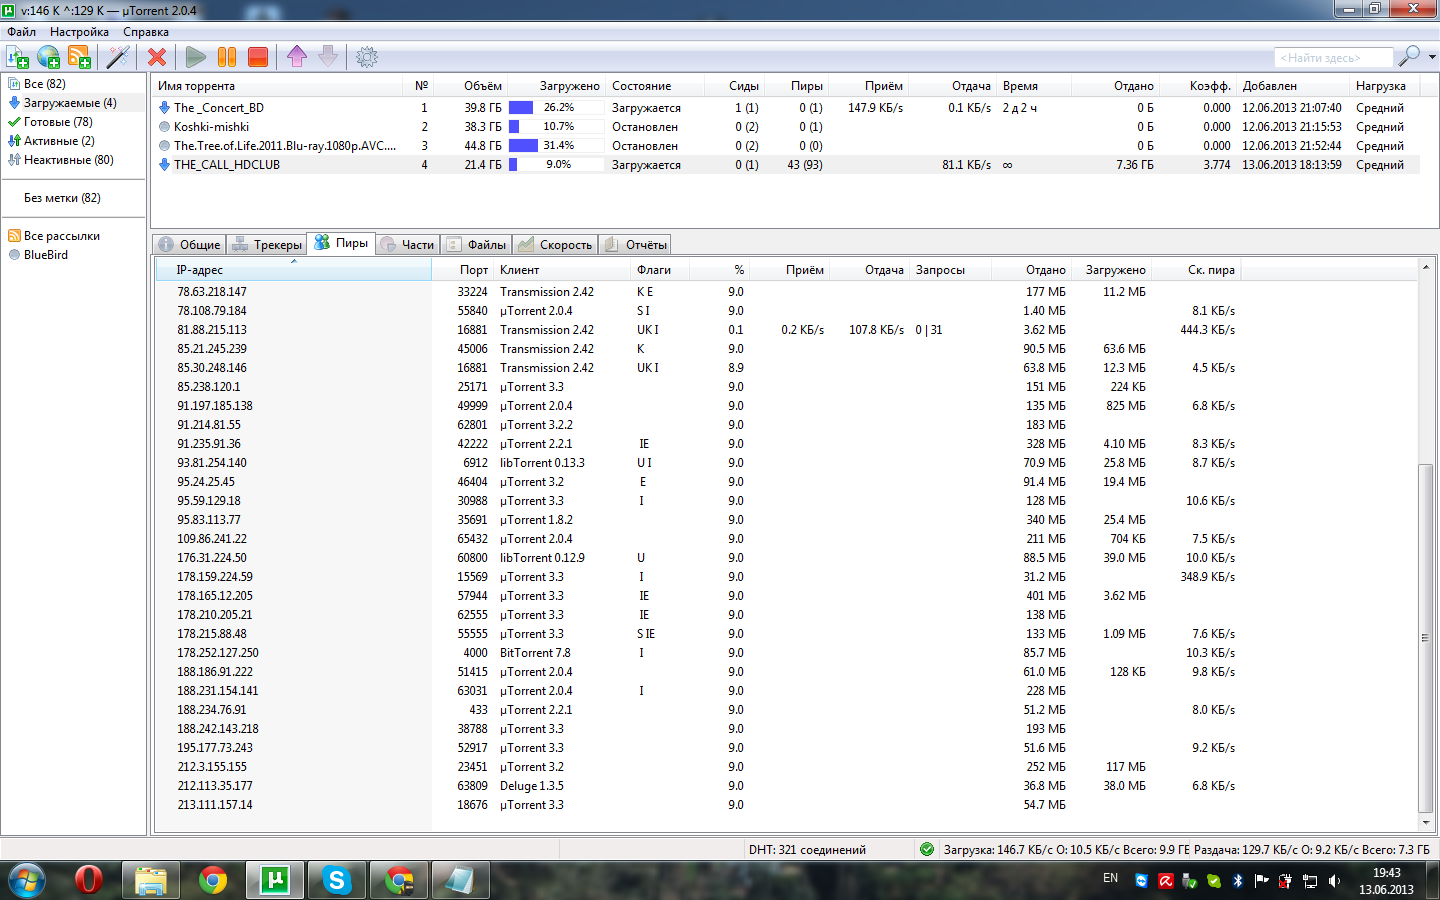This screenshot has width=1440, height=900.
Task: Move torrent up the queue arrow icon
Action: (297, 57)
